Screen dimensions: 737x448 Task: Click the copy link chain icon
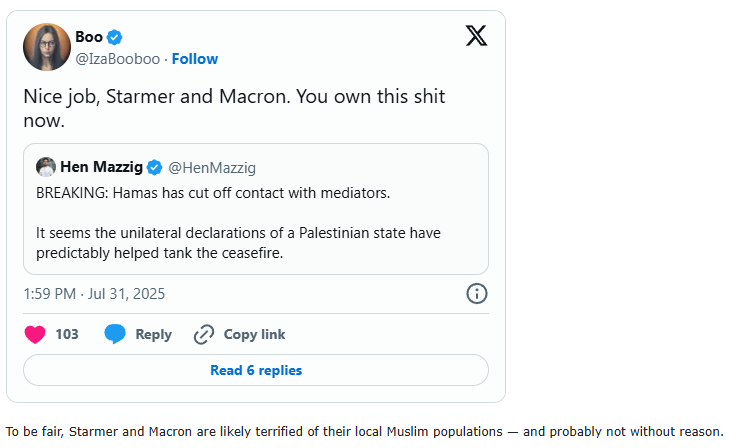pyautogui.click(x=204, y=334)
